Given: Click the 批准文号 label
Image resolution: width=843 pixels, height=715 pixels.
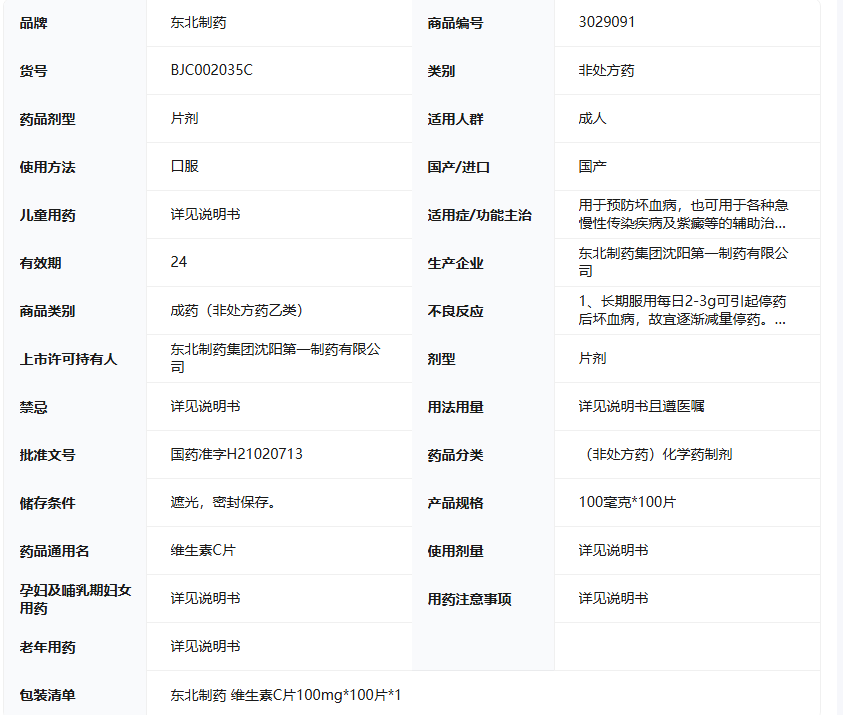Looking at the screenshot, I should 47,455.
